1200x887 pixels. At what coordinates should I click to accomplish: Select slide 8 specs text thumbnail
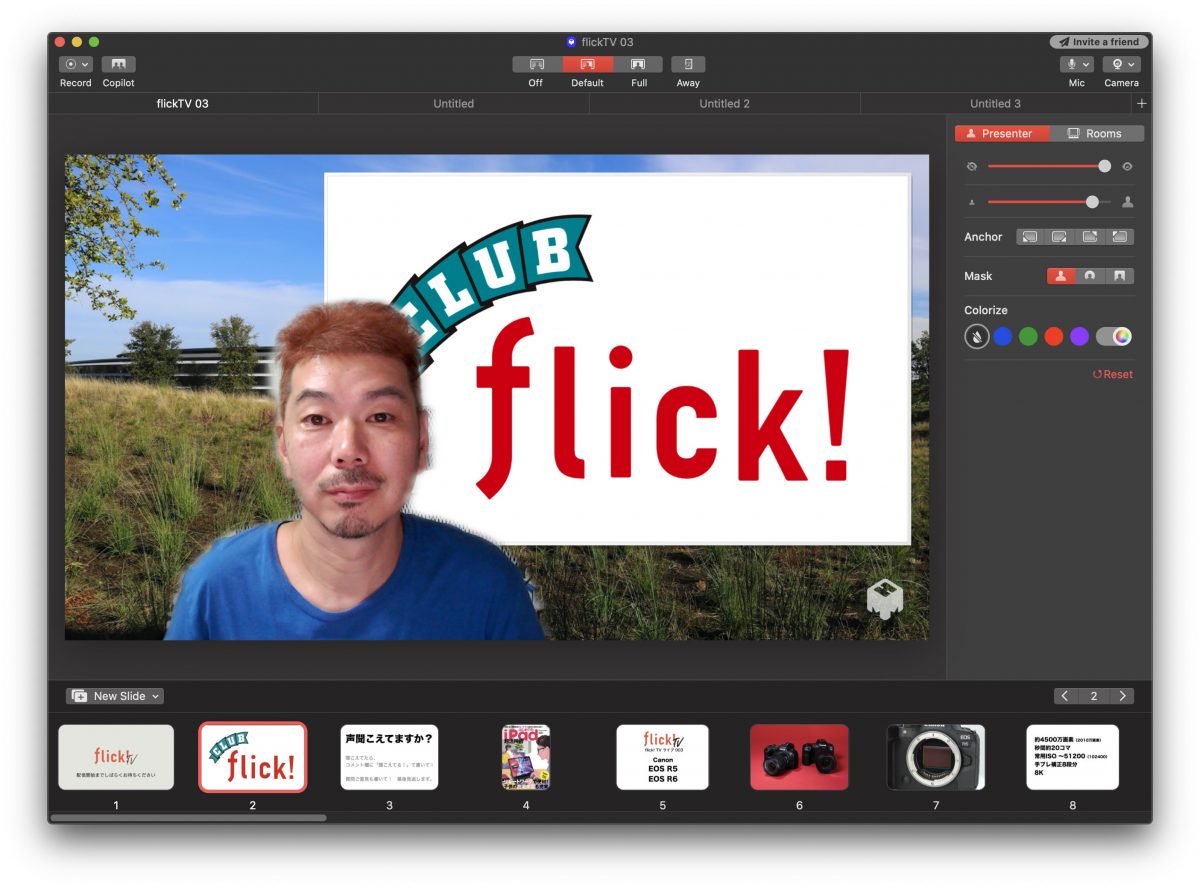(1072, 757)
